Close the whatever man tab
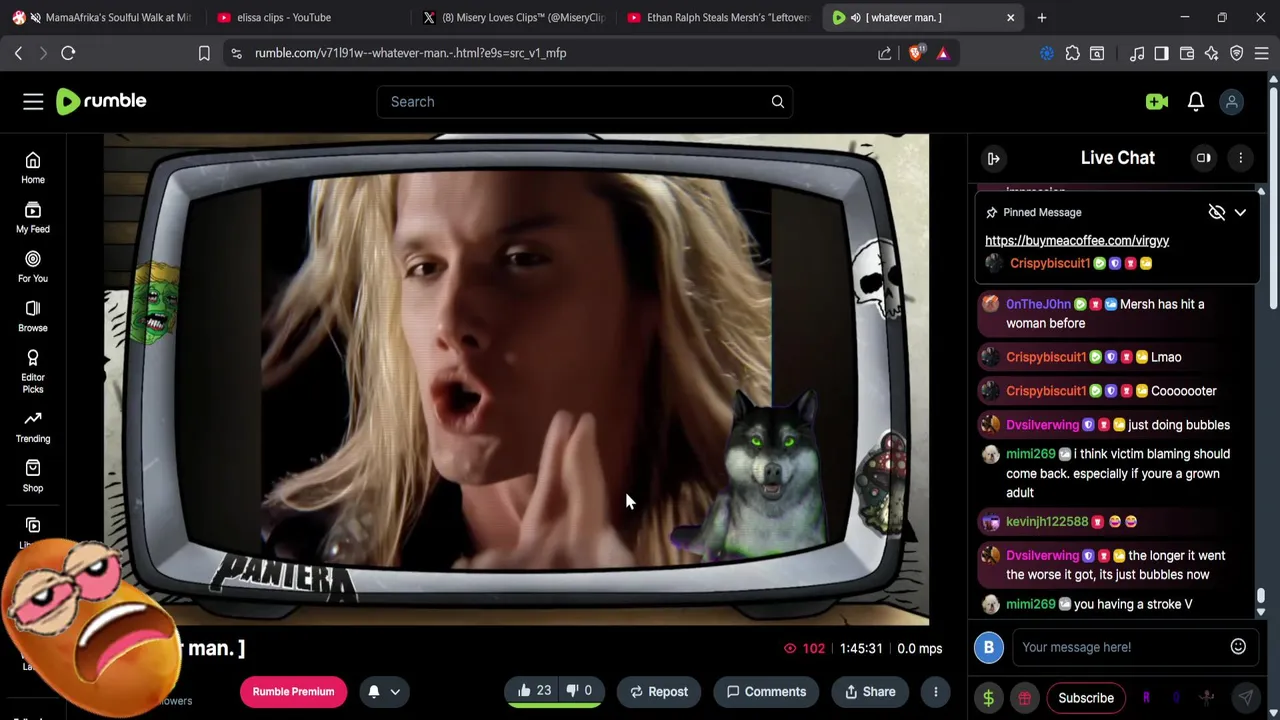Image resolution: width=1280 pixels, height=720 pixels. [x=1010, y=17]
